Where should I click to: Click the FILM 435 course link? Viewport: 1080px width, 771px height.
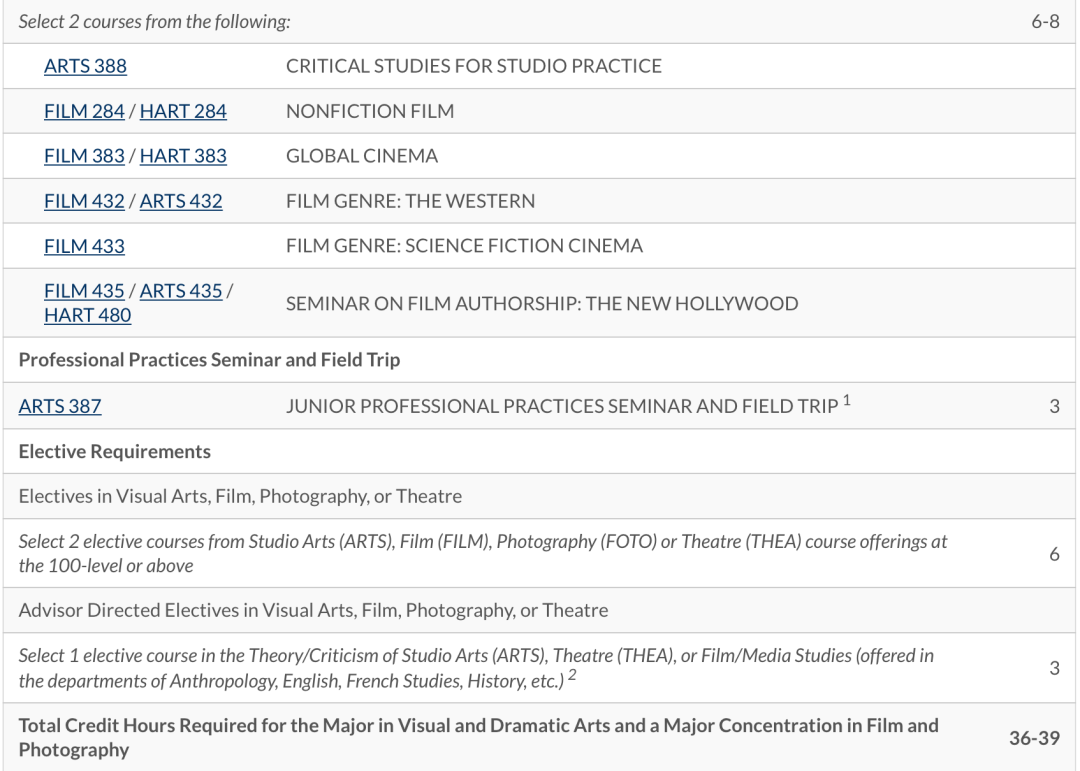84,291
